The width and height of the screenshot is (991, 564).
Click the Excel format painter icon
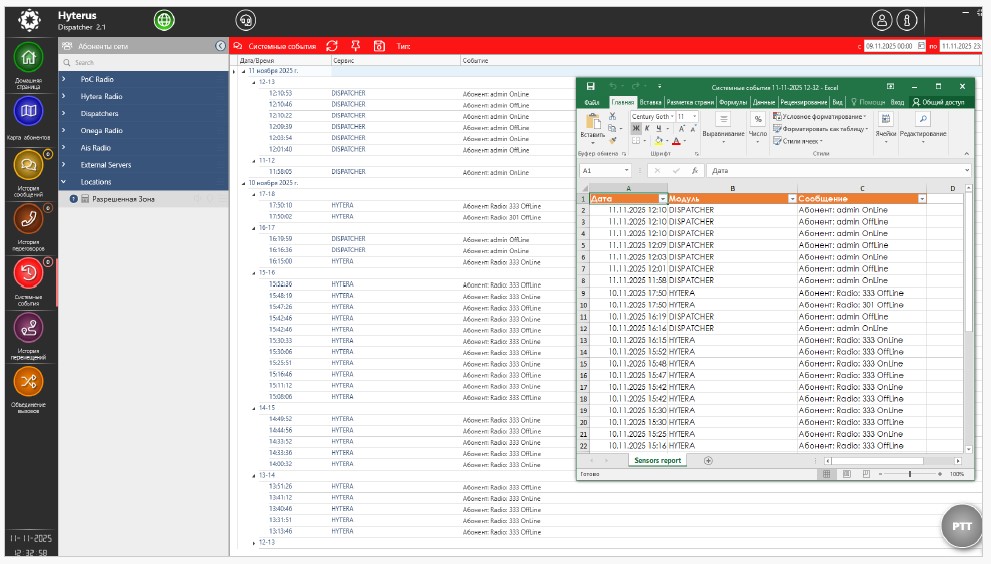click(x=612, y=140)
